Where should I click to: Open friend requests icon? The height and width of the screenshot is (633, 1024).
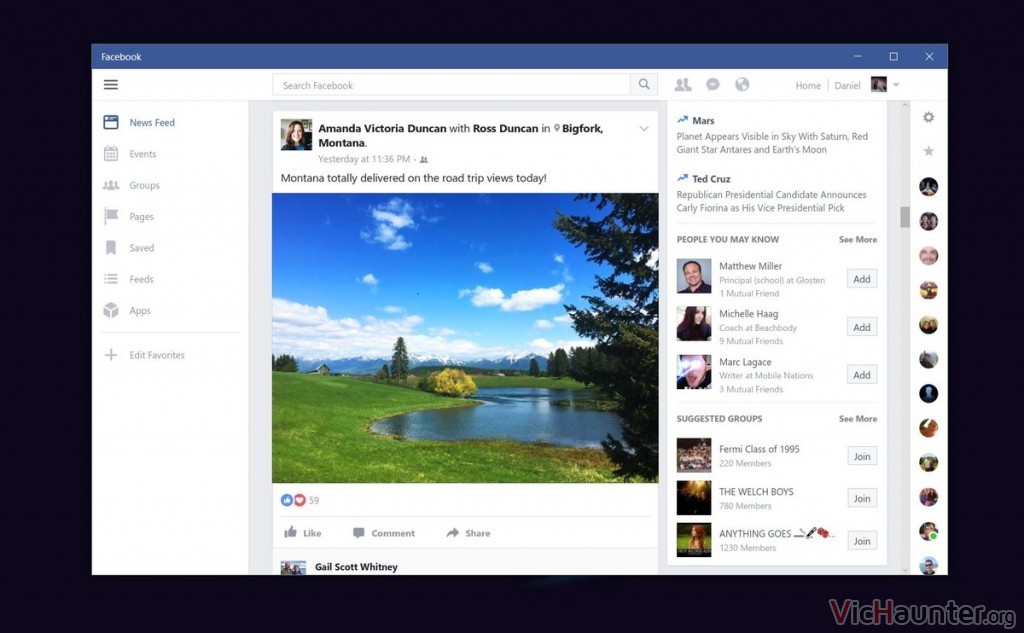click(x=683, y=84)
